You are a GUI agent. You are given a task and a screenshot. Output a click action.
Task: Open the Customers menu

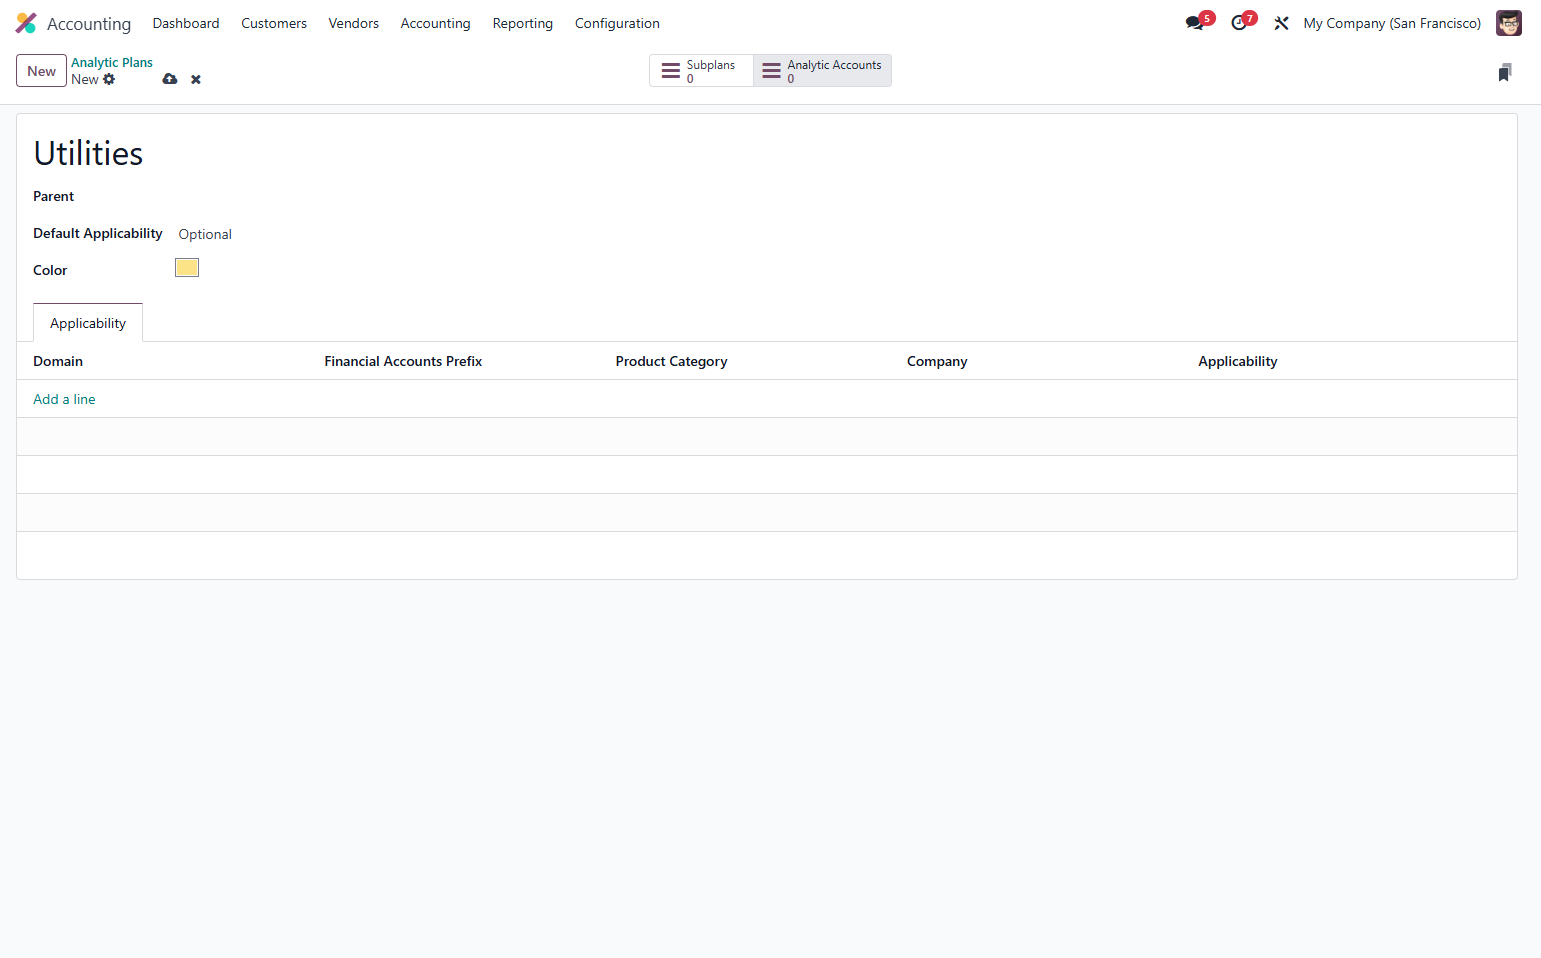pyautogui.click(x=274, y=23)
